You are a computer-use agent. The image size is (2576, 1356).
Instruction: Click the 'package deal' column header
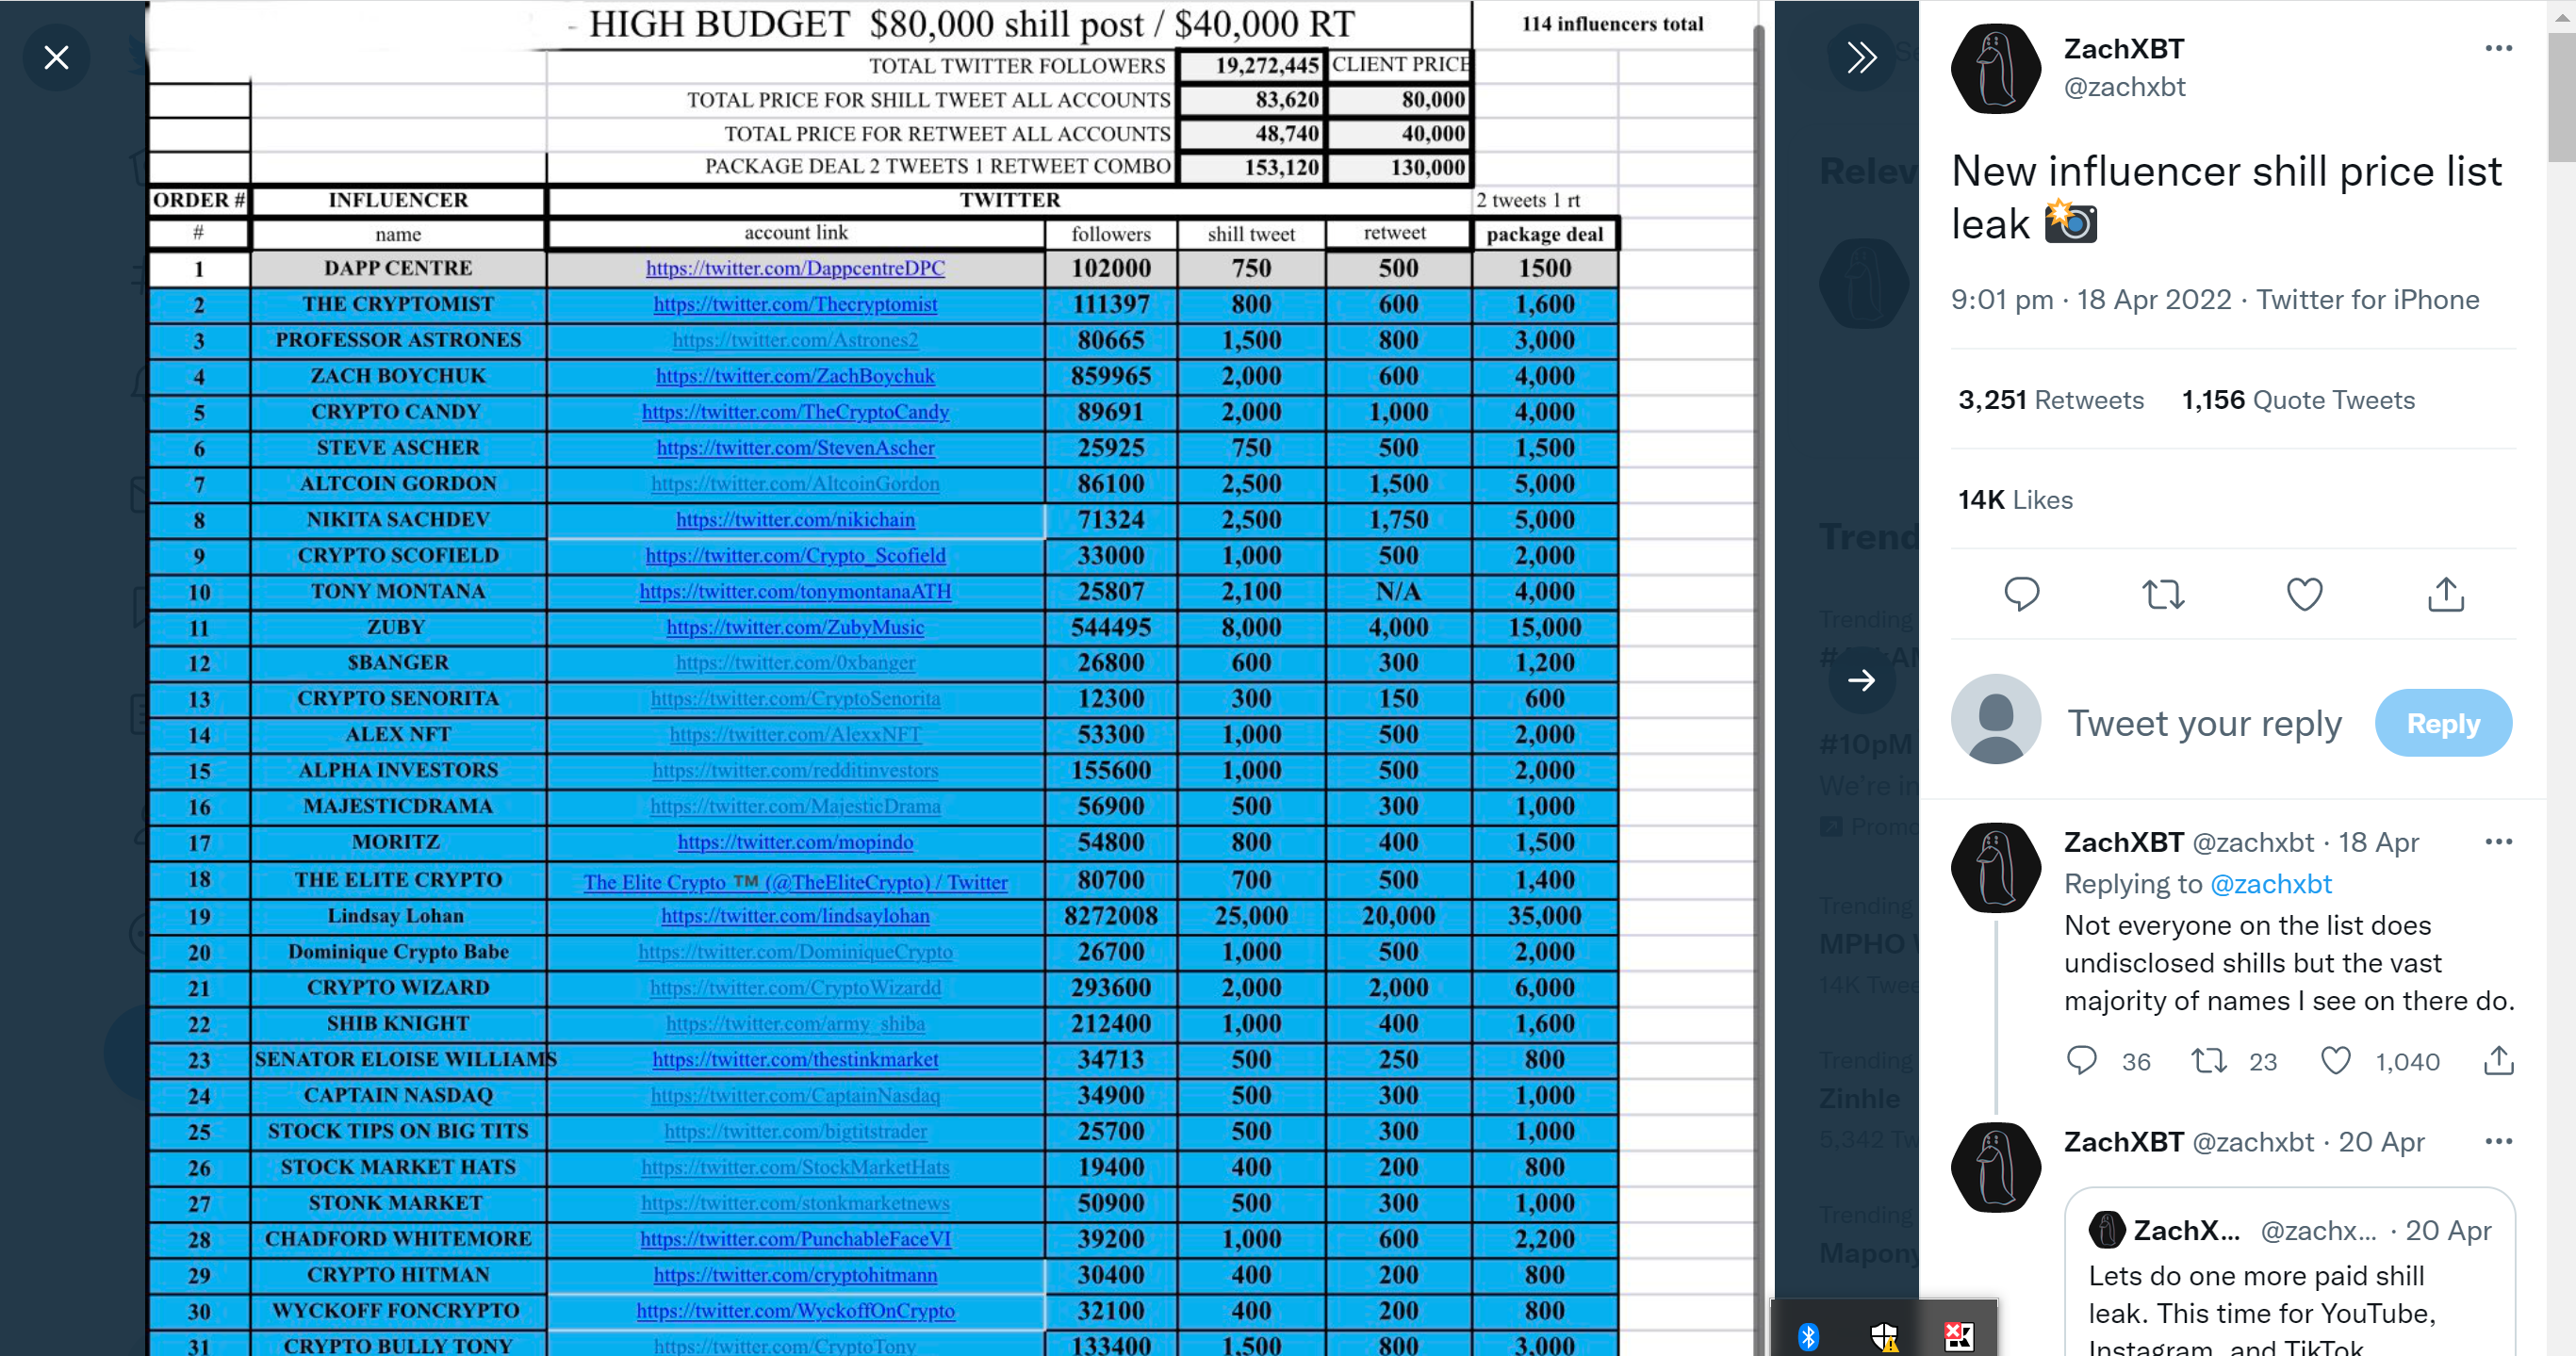pos(1544,234)
